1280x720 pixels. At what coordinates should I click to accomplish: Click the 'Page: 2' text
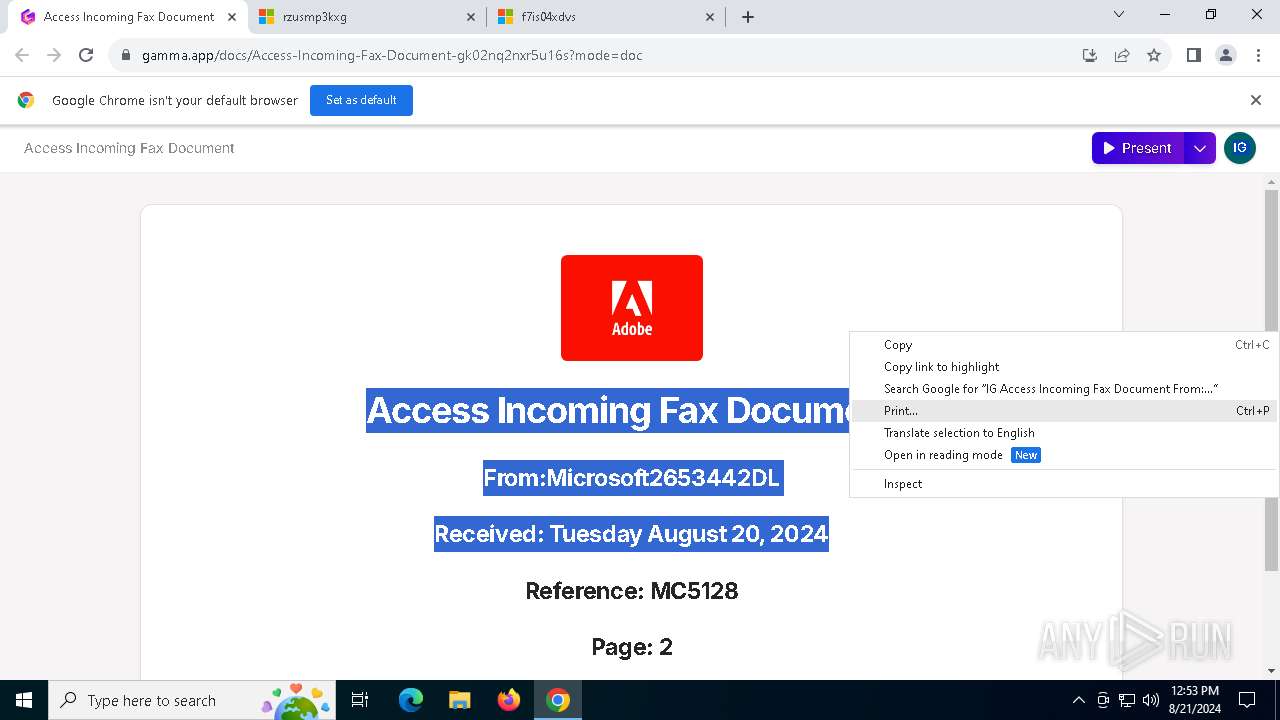click(632, 647)
